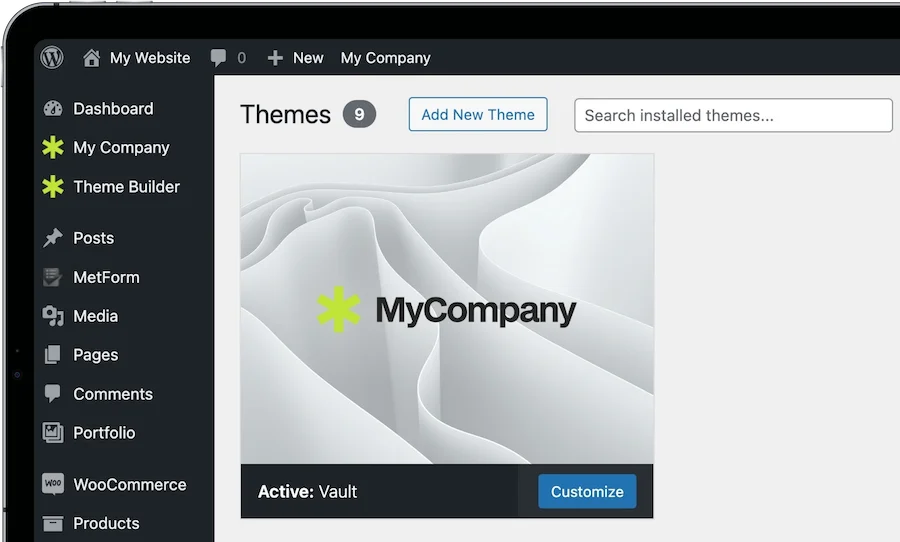Open Comments in sidebar
The width and height of the screenshot is (900, 542).
point(113,394)
